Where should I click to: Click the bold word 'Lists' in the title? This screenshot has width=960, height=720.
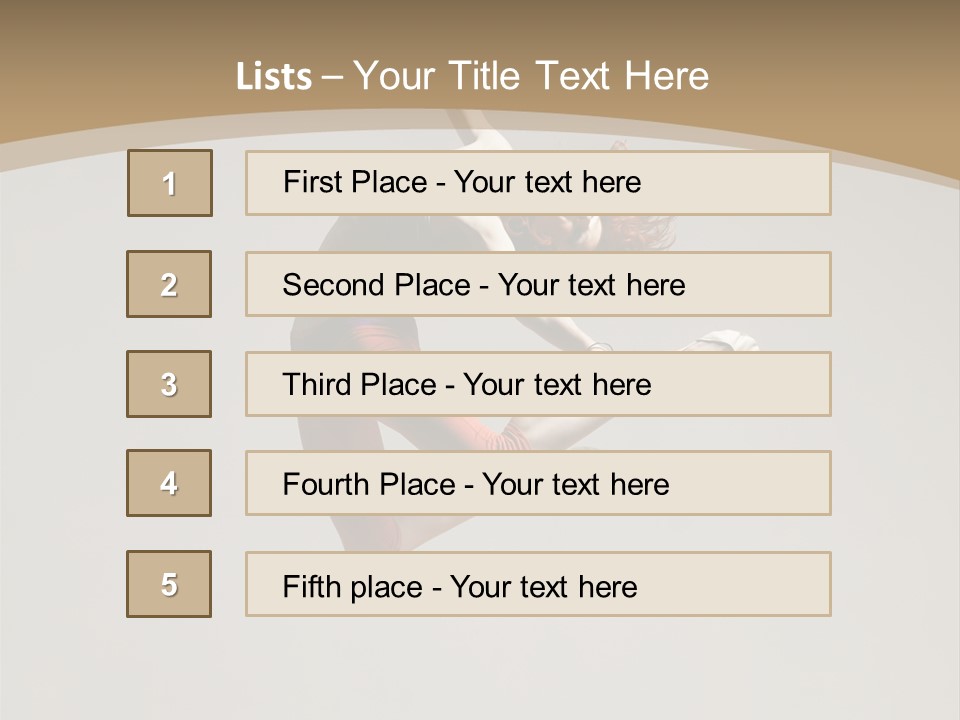(274, 77)
